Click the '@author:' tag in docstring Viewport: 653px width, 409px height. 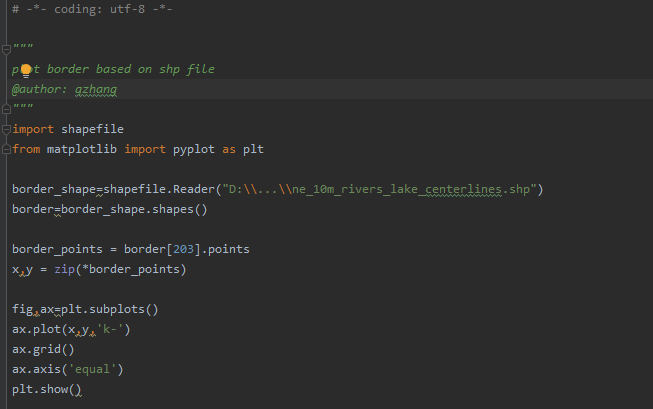[x=40, y=89]
